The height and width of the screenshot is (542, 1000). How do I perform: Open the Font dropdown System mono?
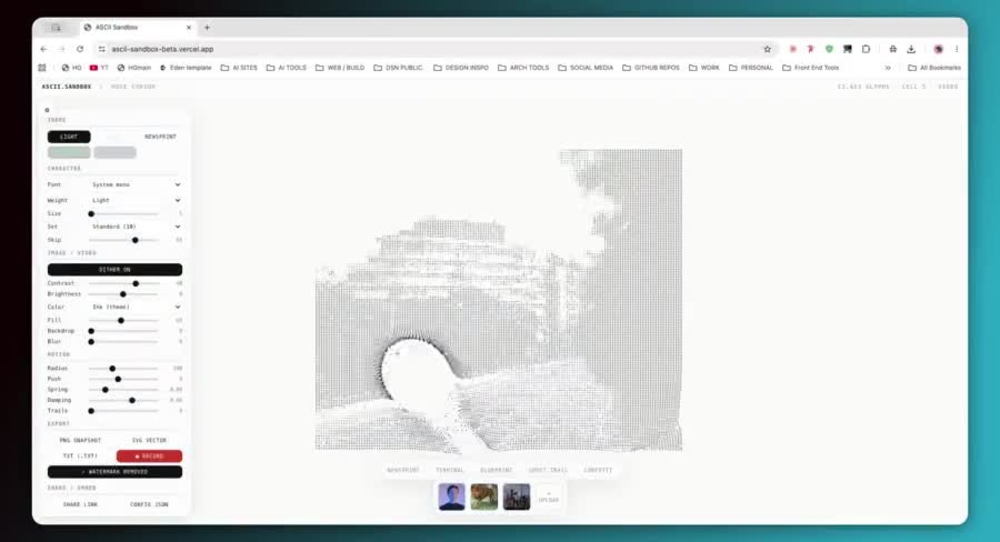pyautogui.click(x=136, y=184)
